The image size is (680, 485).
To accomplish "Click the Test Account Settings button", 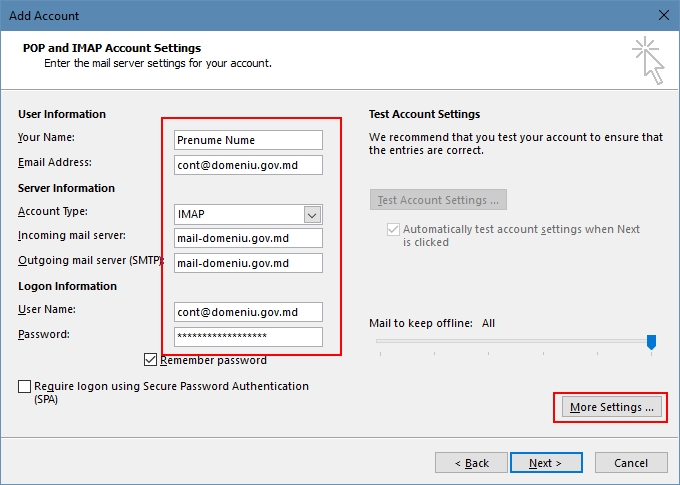I will (x=438, y=200).
